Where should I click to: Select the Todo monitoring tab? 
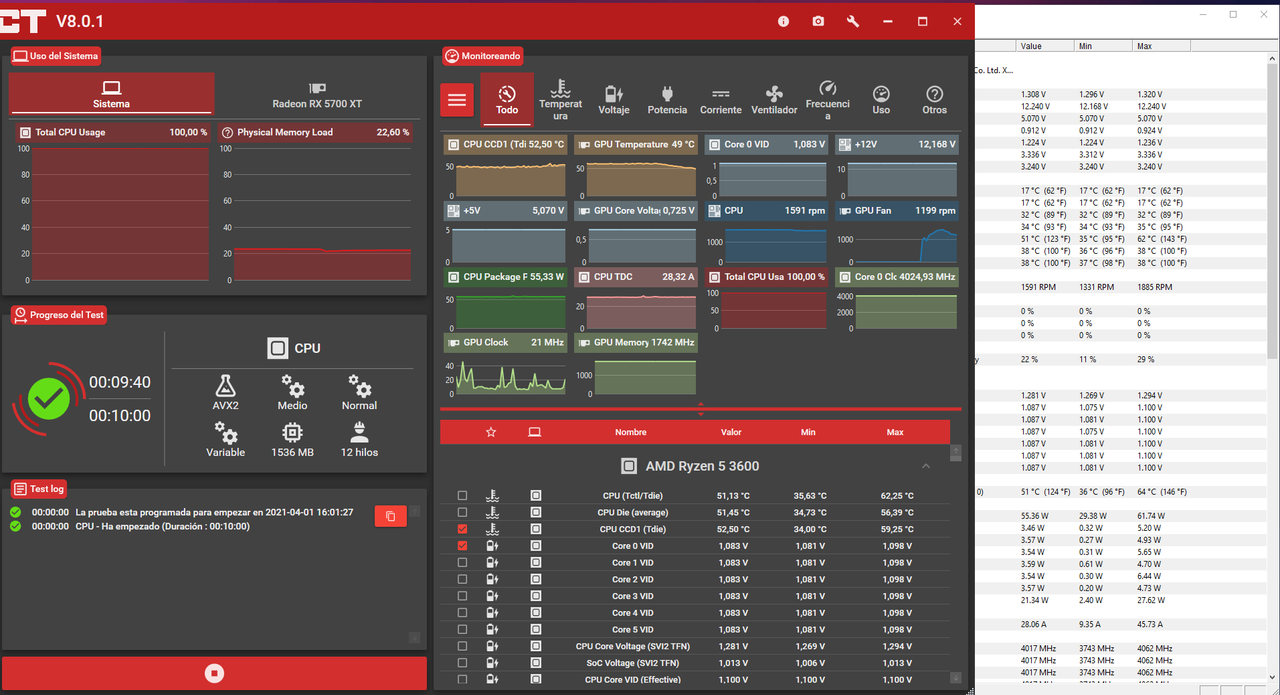click(x=507, y=99)
